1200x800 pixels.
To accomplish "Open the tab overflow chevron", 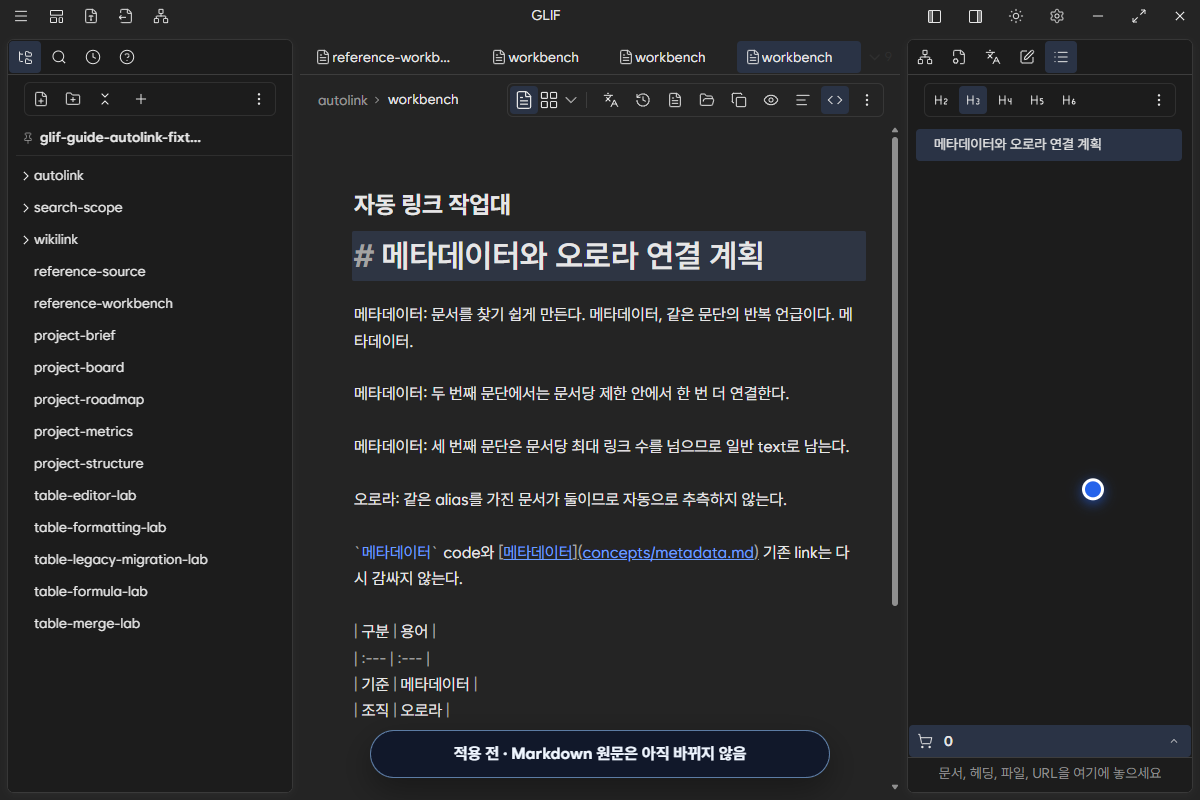I will 874,57.
